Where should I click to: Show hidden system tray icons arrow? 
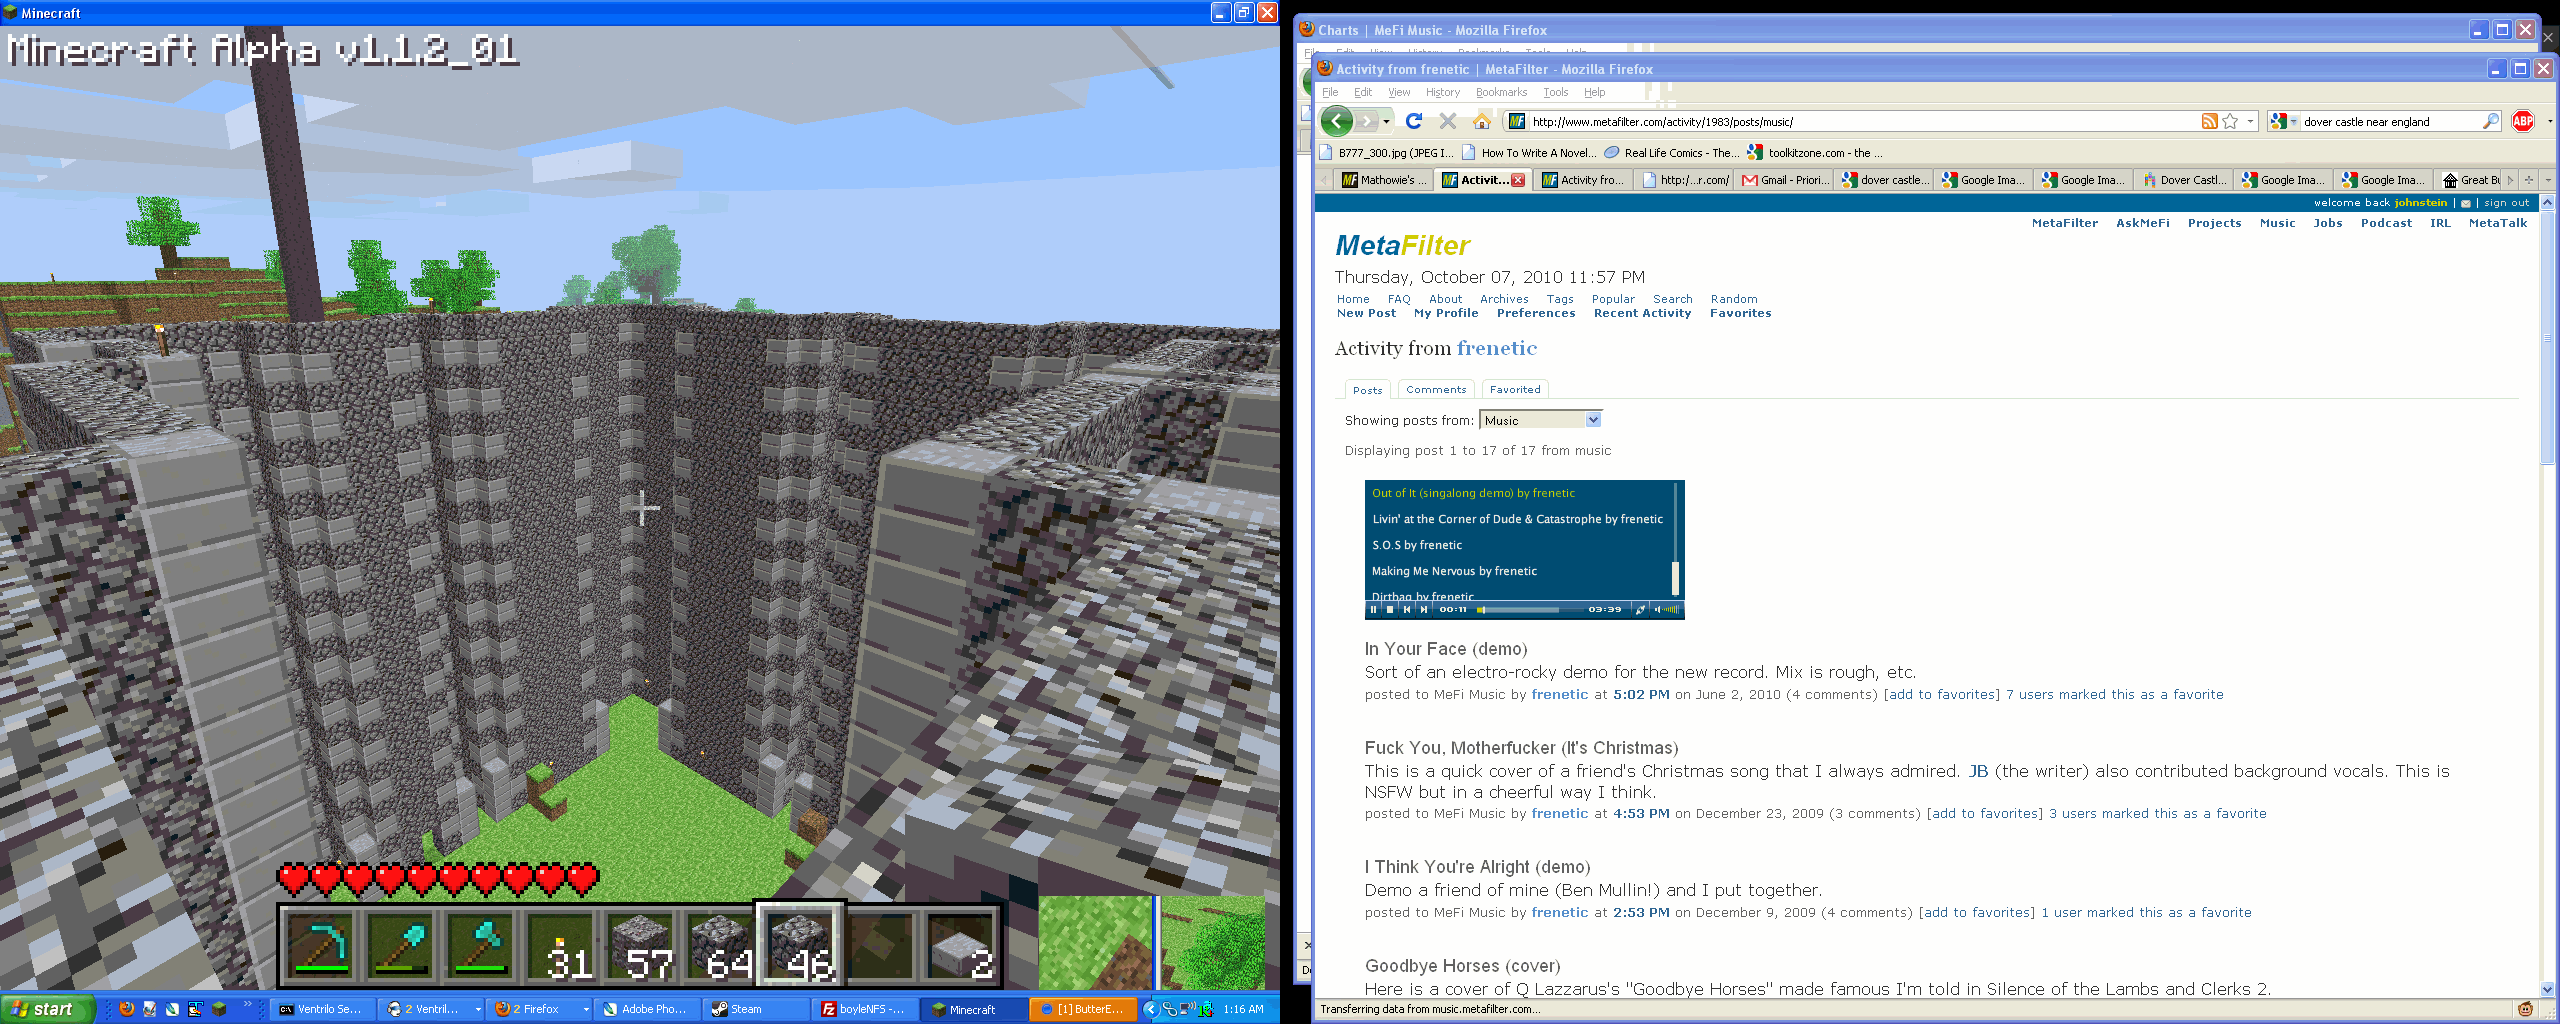[x=1150, y=1009]
